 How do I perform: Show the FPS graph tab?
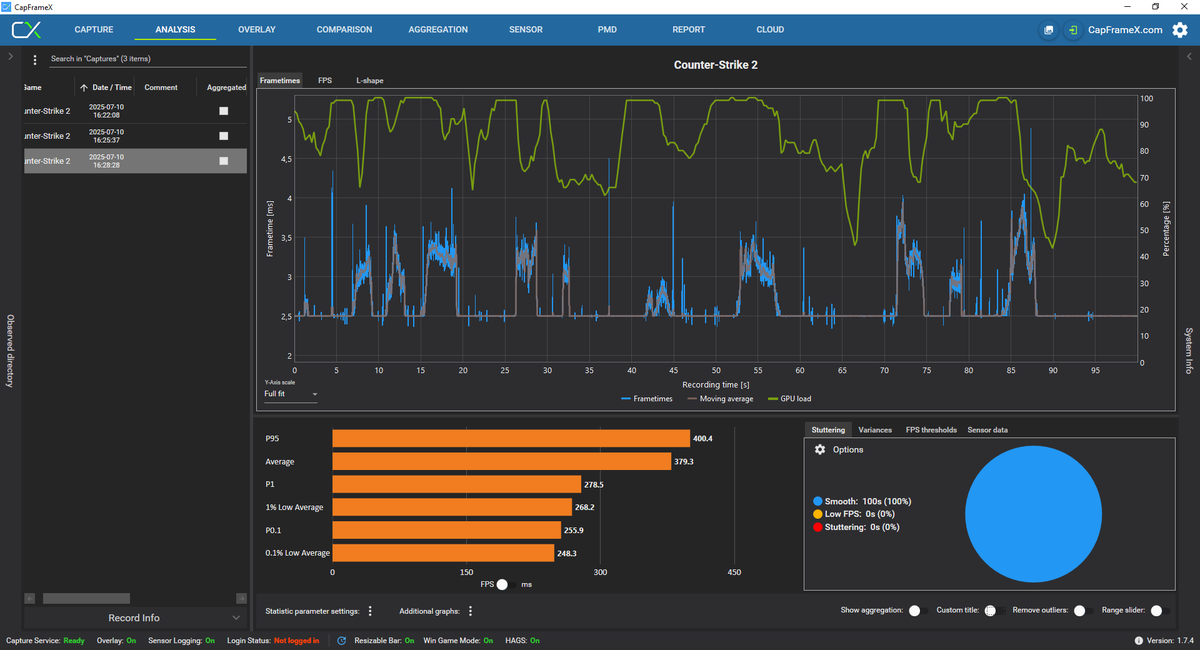pyautogui.click(x=325, y=80)
